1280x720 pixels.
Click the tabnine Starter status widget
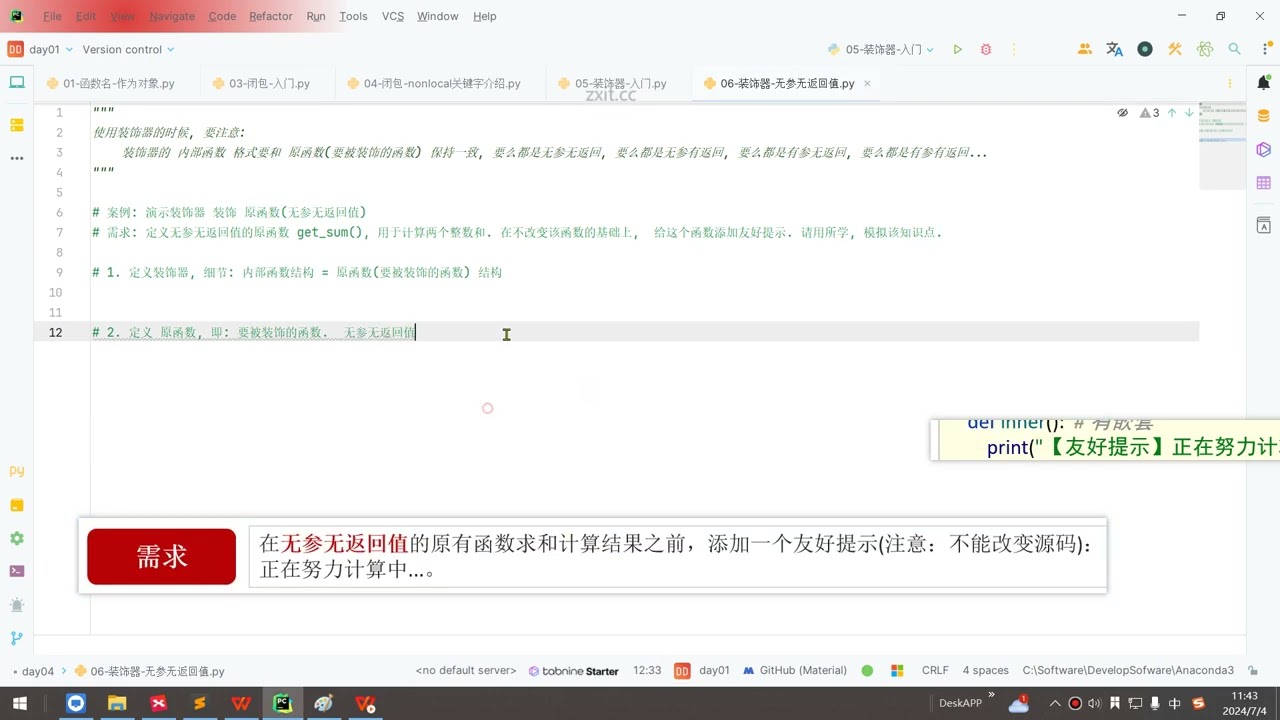click(573, 671)
